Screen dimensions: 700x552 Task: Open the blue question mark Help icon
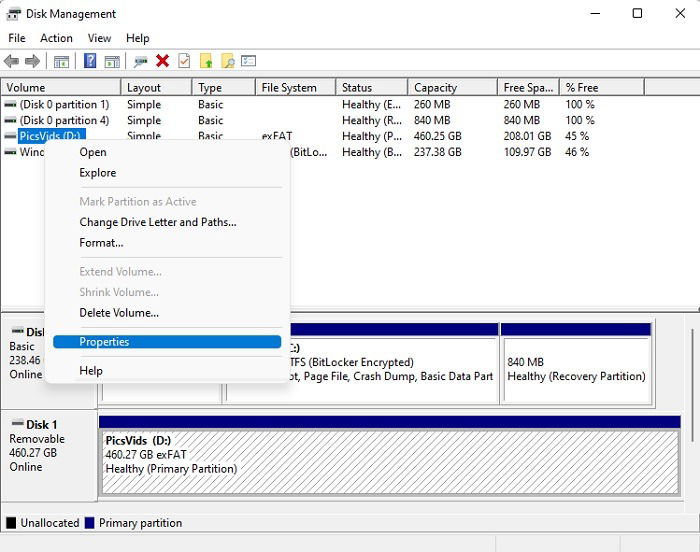pos(90,61)
